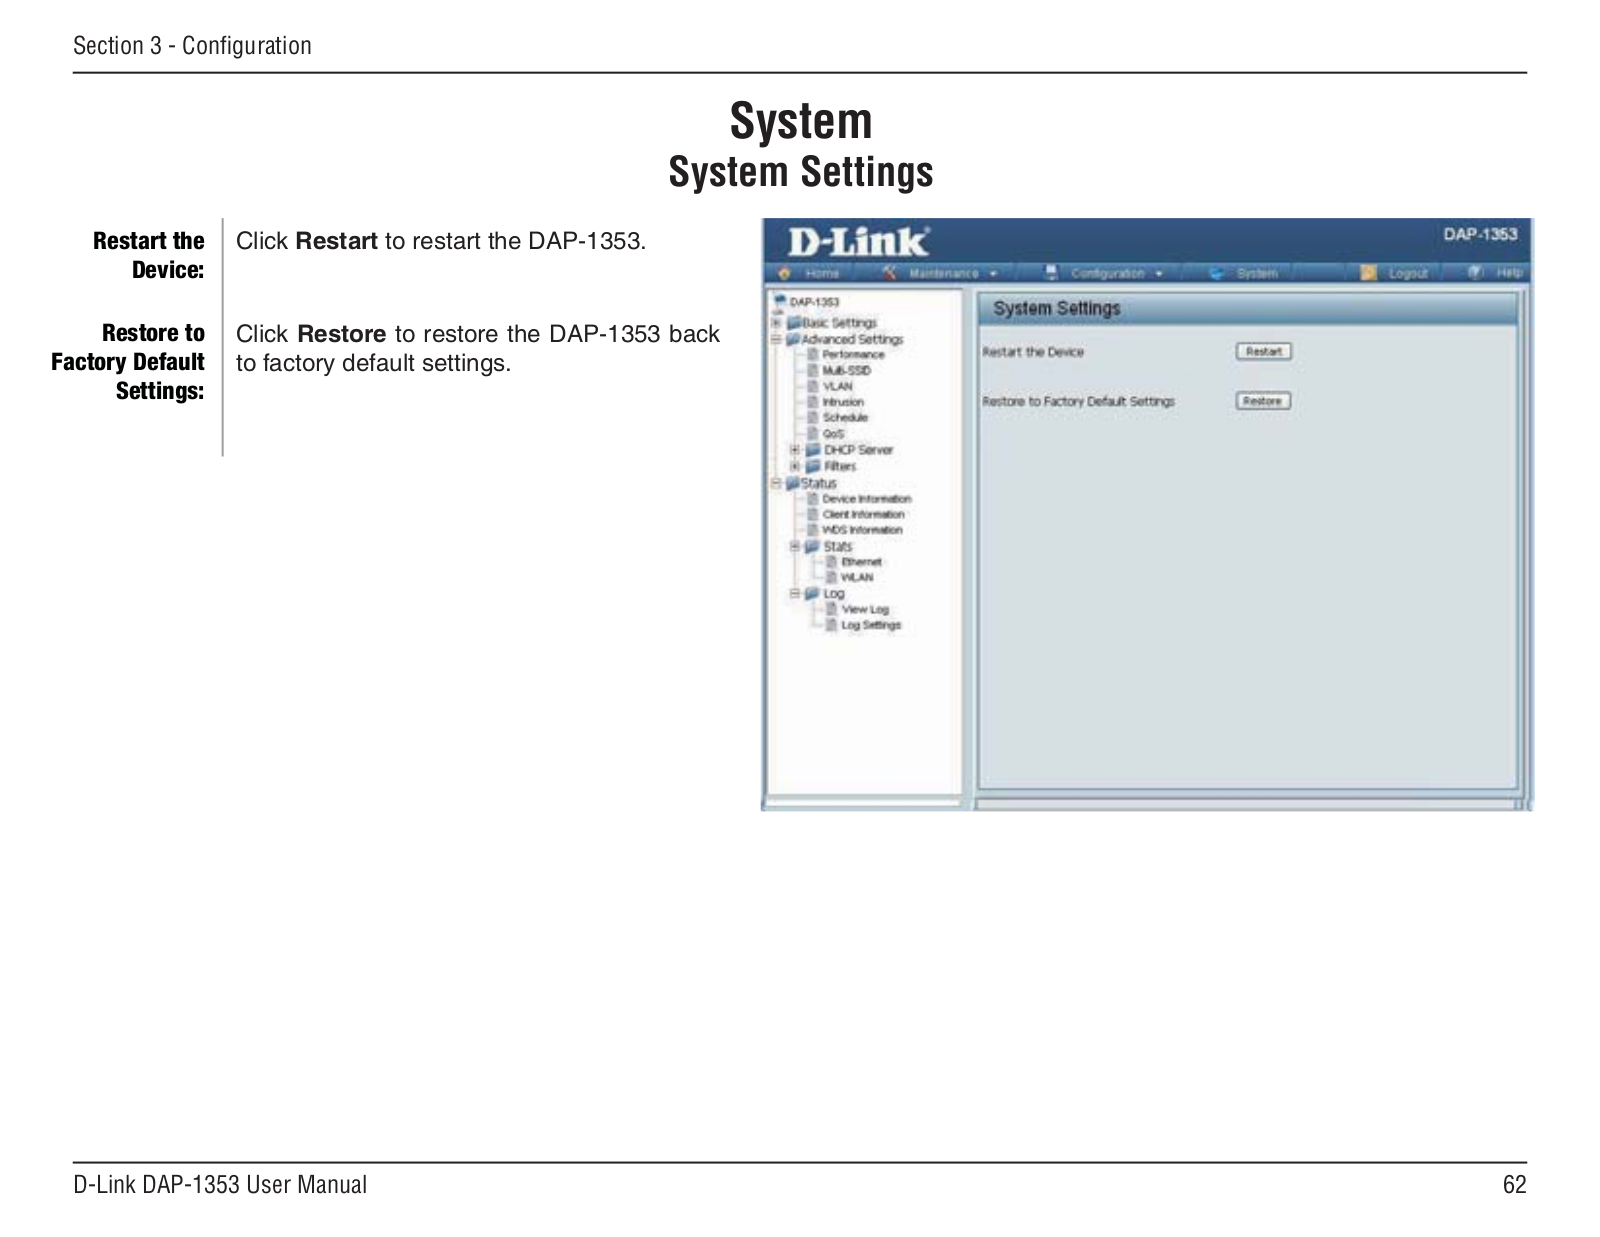Screen dimensions: 1600x1237
Task: Click the WLAN page icon
Action: 832,577
